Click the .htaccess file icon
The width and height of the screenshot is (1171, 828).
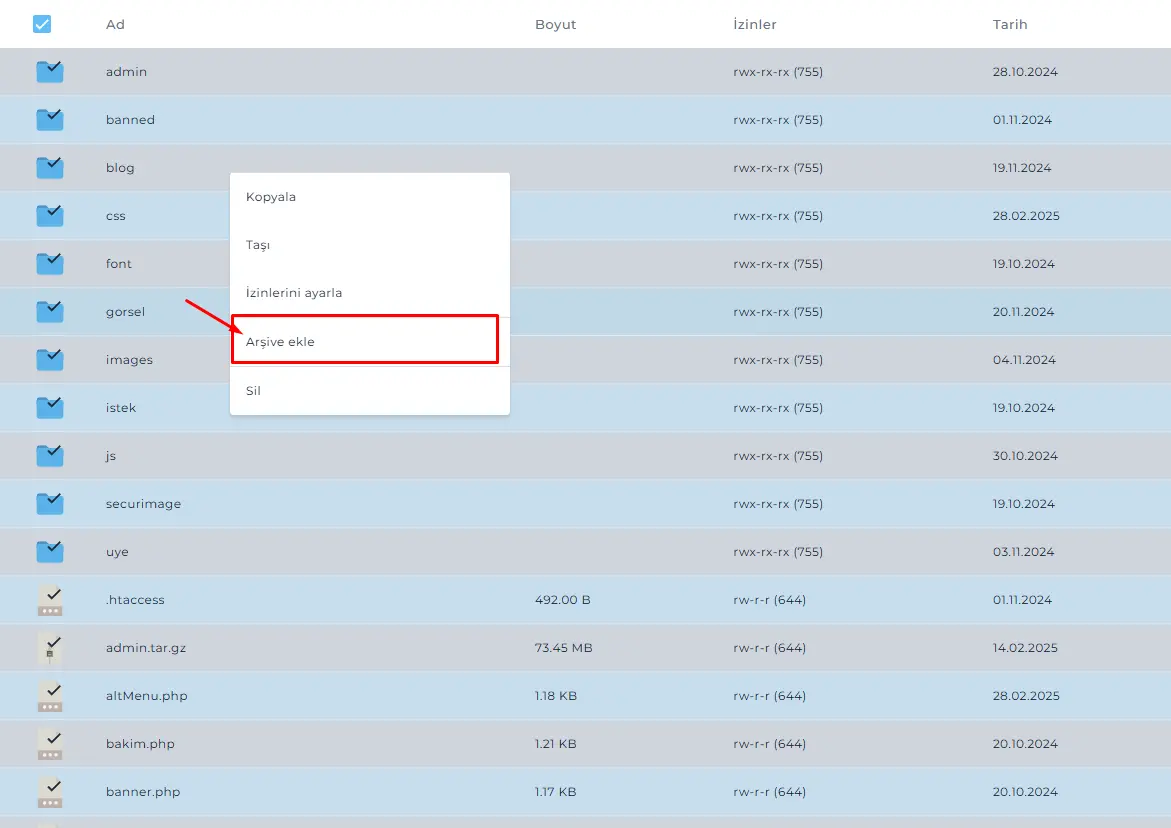[x=50, y=600]
